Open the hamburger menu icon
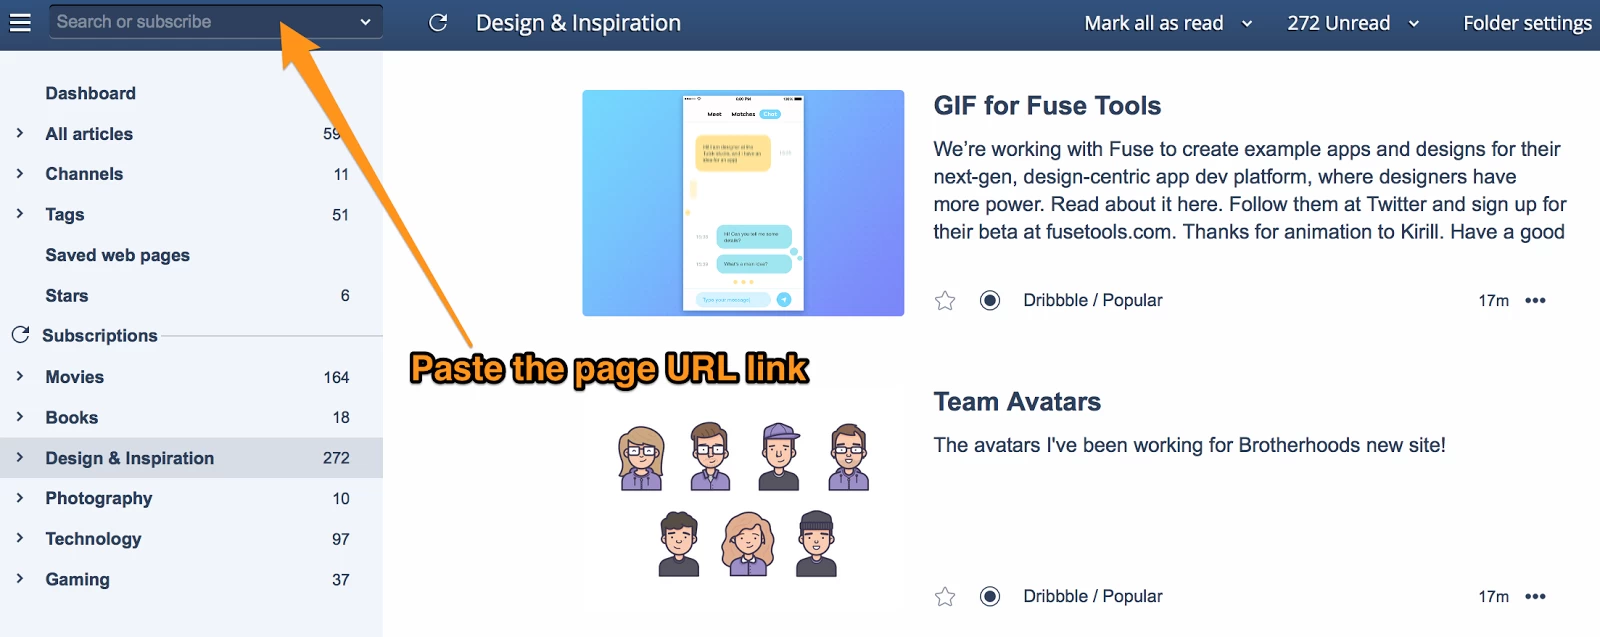1600x637 pixels. [x=20, y=22]
